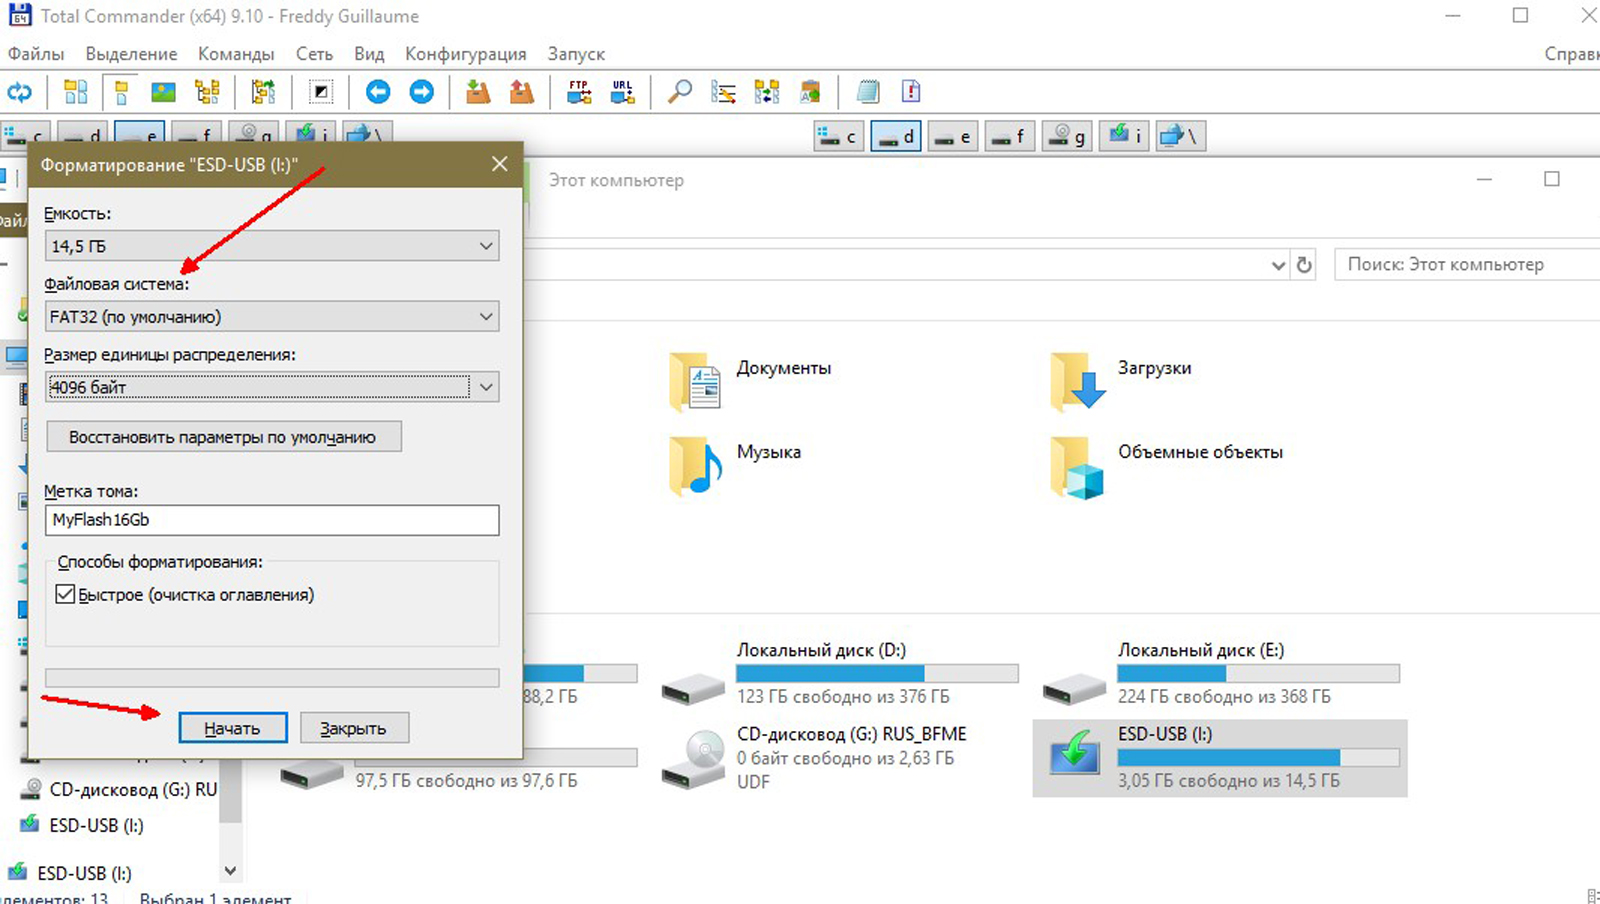Select Локальный диск (D:) drive icon
The image size is (1600, 904).
coord(693,688)
